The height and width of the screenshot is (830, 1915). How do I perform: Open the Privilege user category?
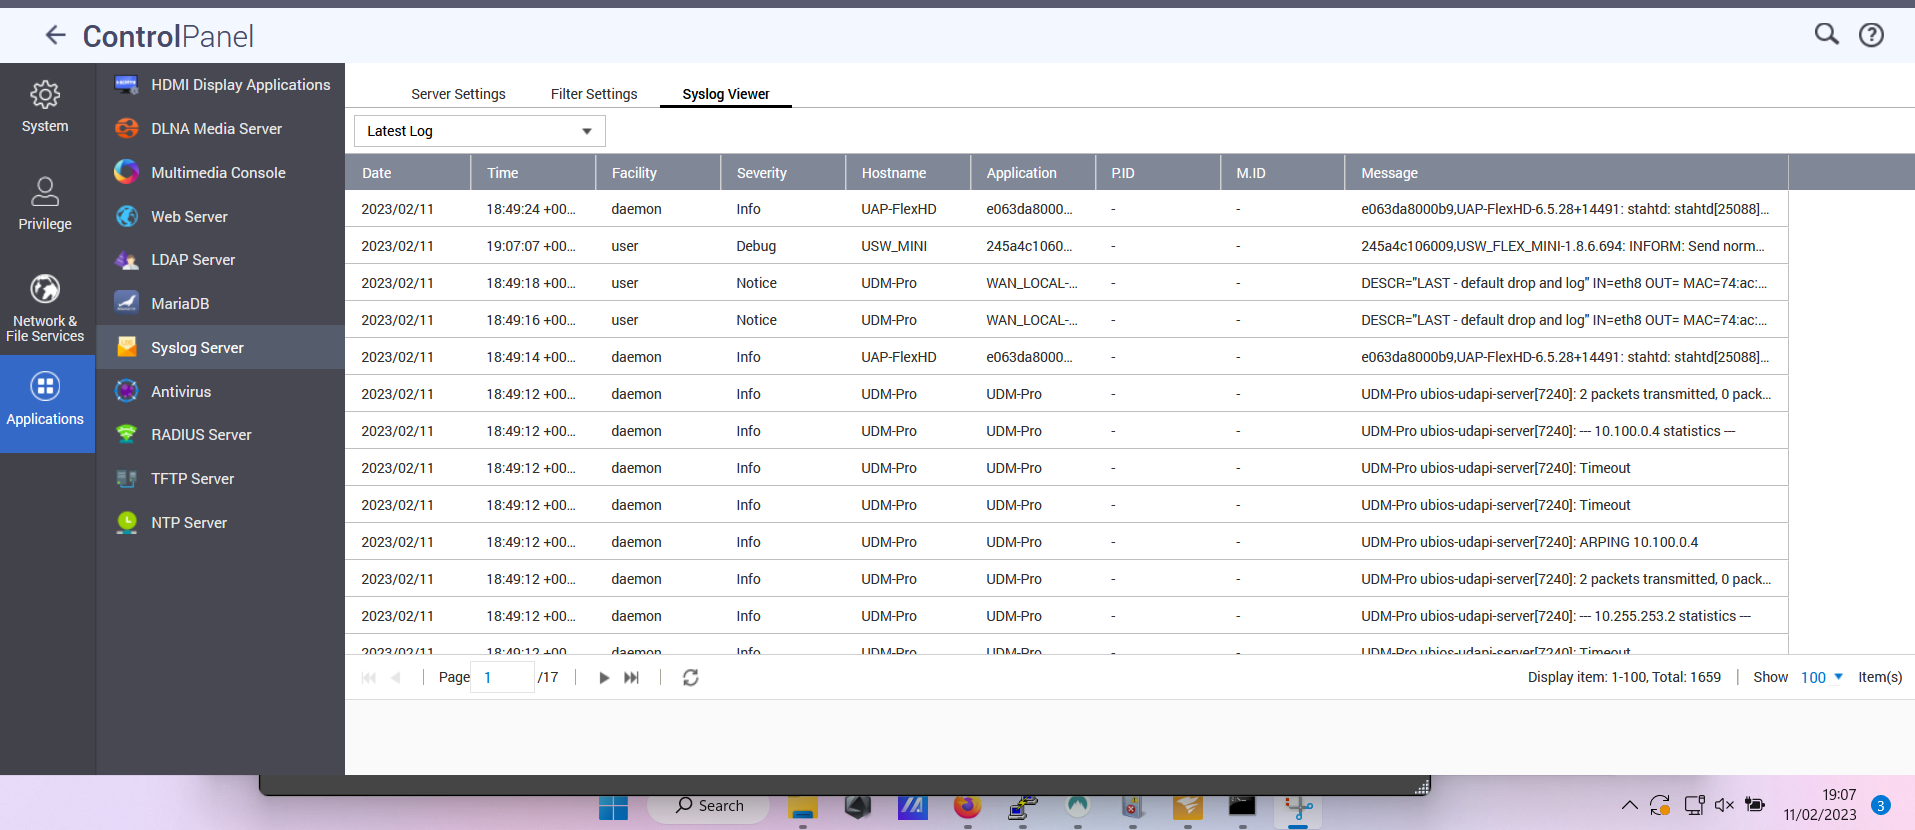45,204
